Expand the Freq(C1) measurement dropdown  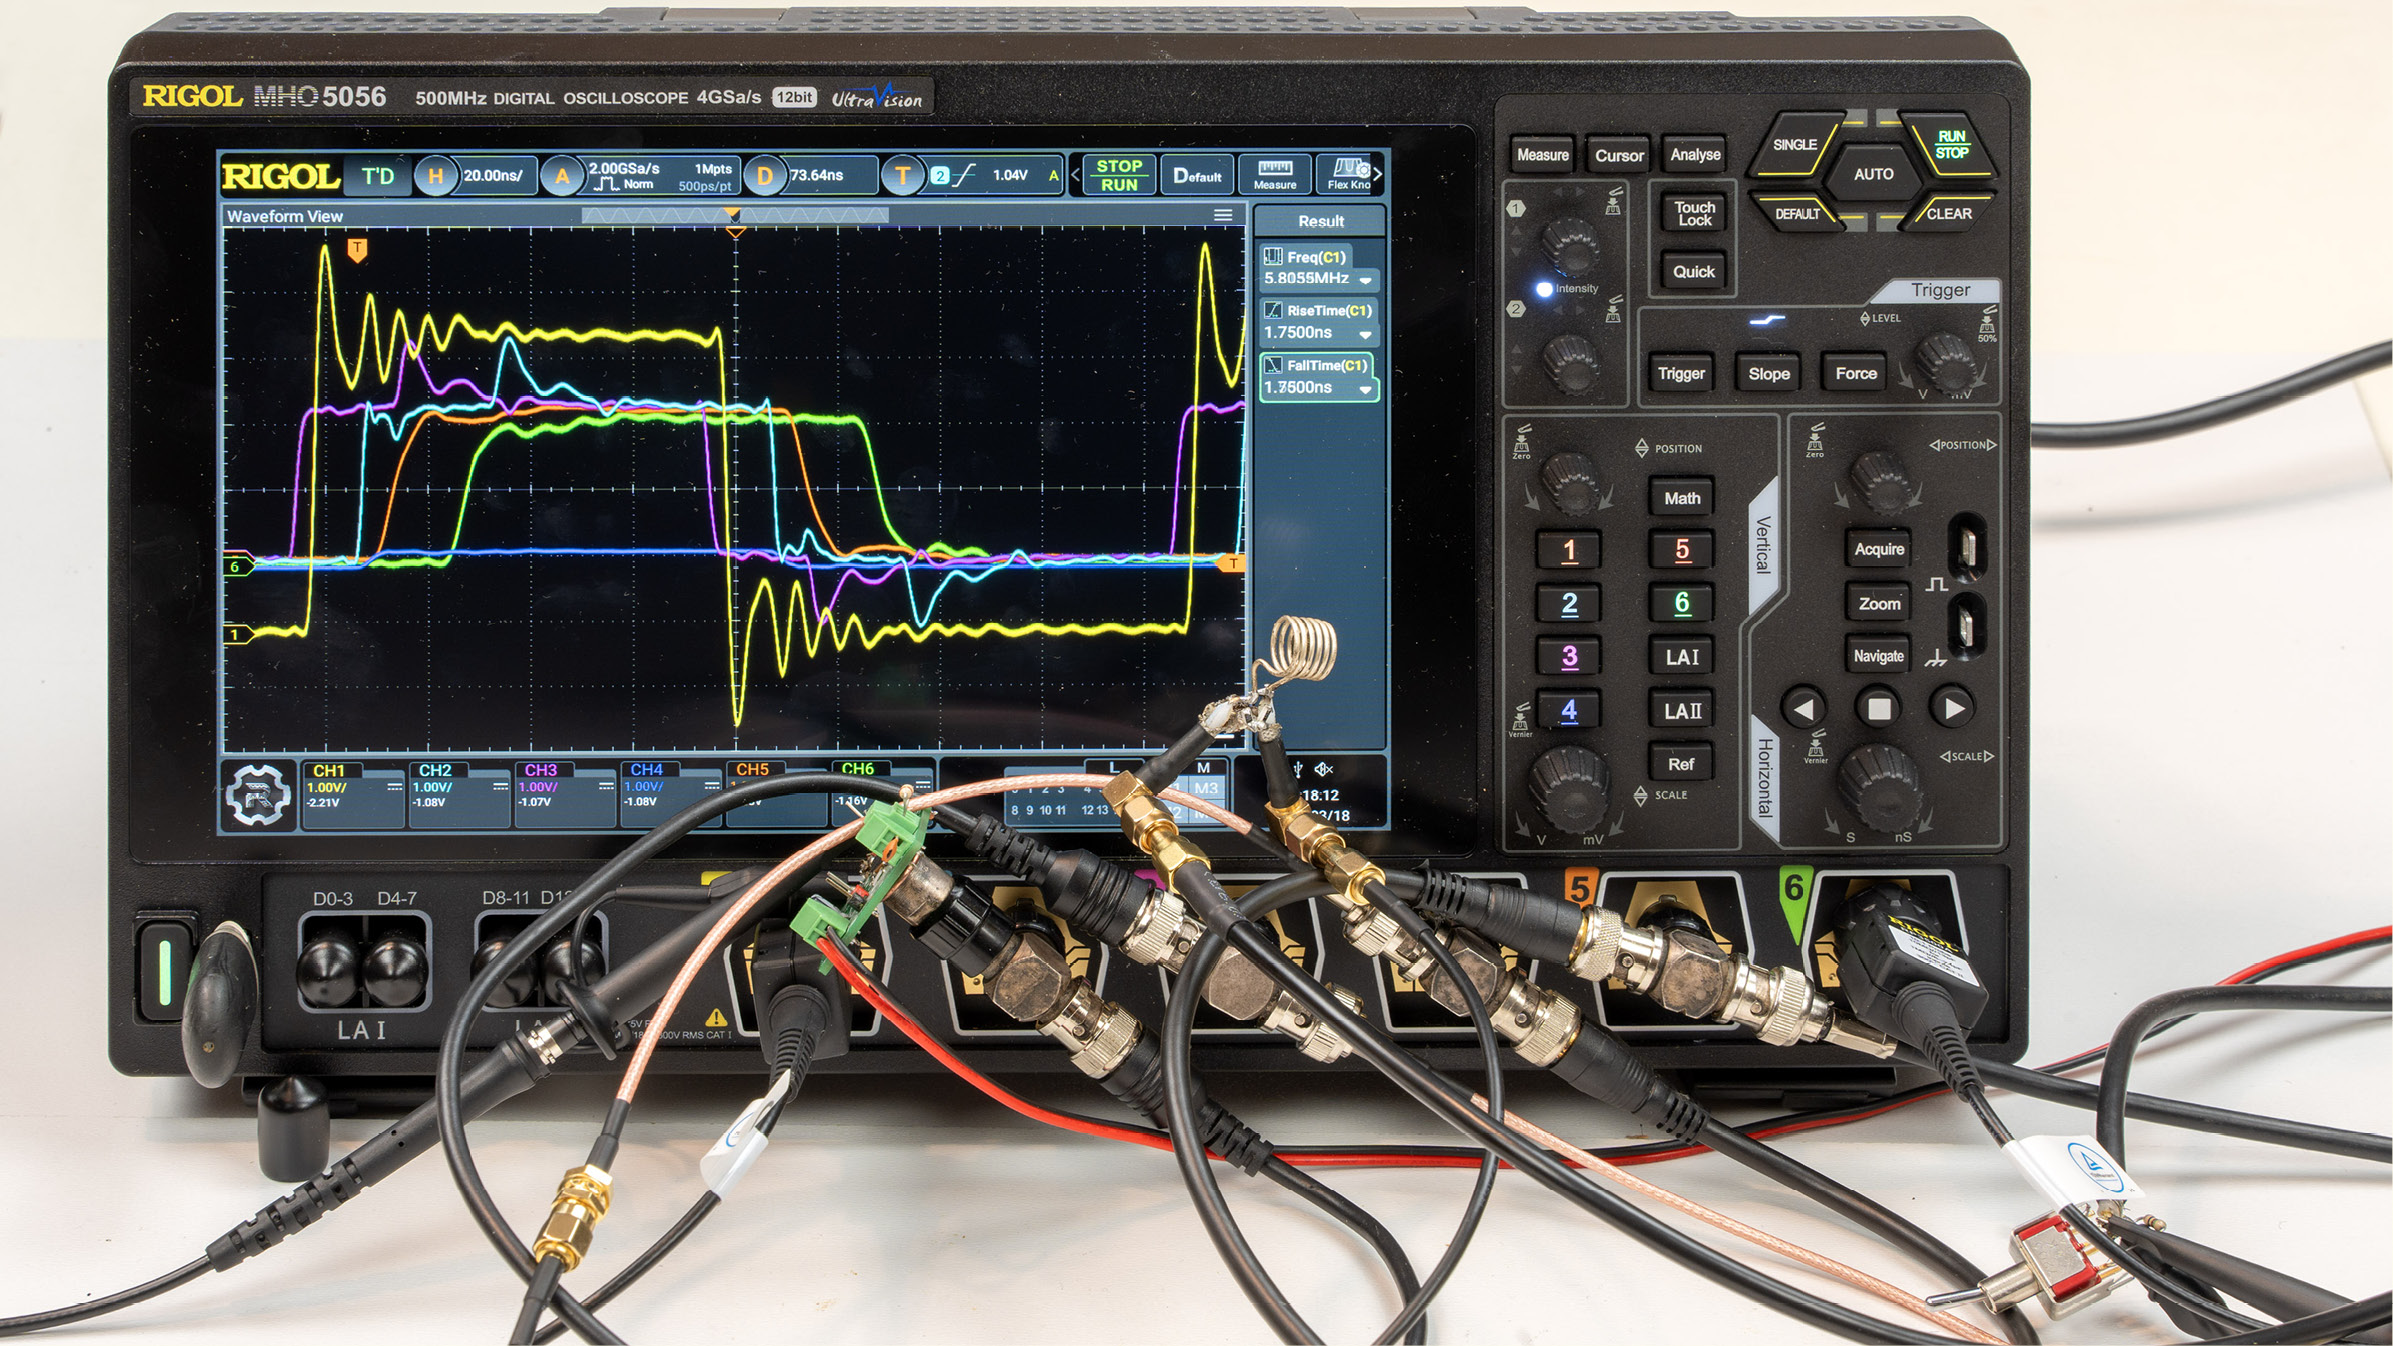tap(1365, 280)
